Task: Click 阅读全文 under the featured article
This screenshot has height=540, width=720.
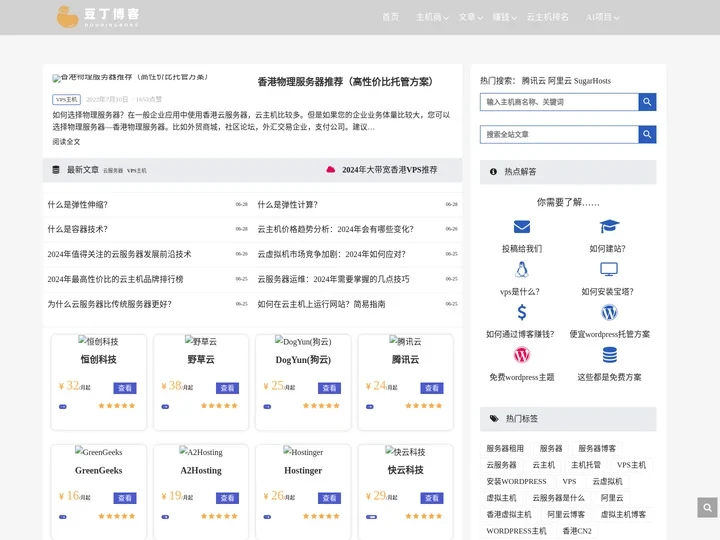Action: coord(66,141)
